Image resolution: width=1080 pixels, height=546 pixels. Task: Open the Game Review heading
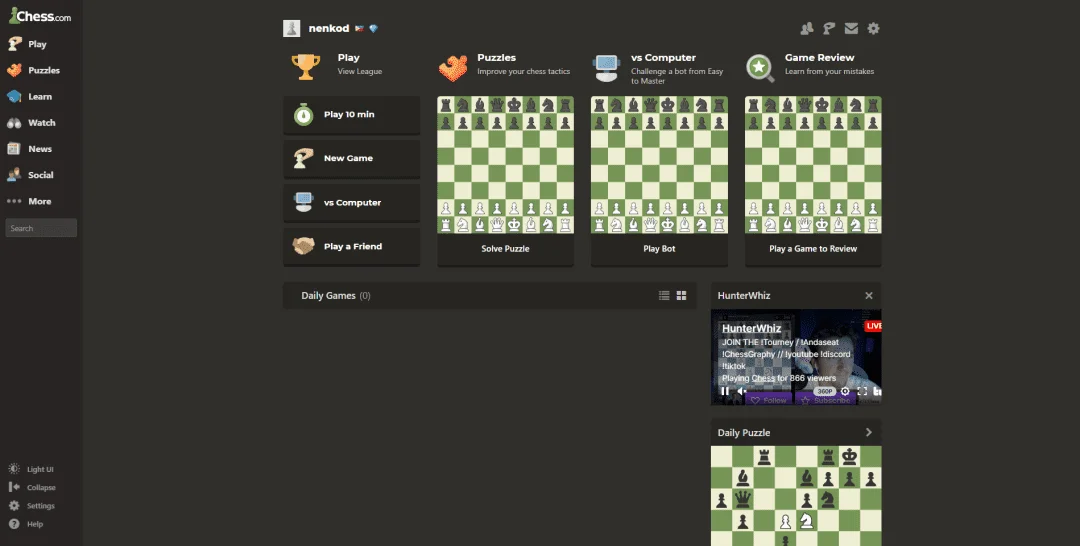pos(820,58)
